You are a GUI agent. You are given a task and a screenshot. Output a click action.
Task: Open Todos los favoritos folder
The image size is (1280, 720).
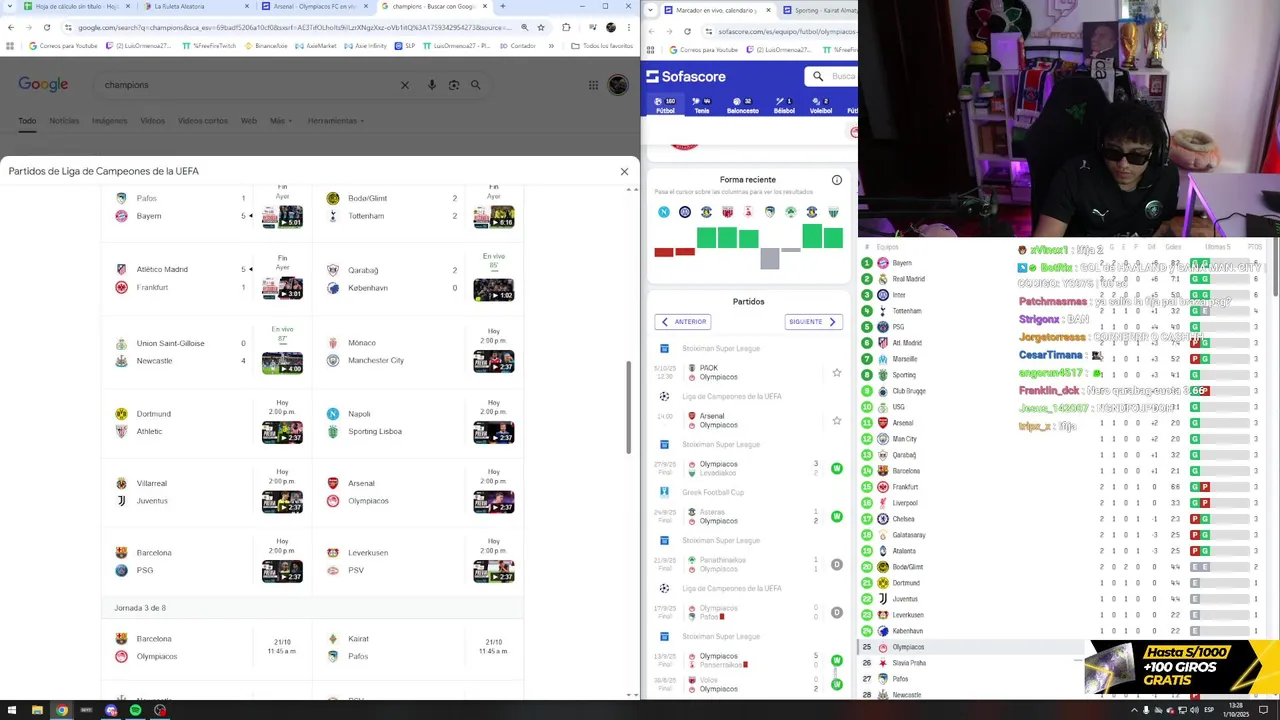(603, 45)
